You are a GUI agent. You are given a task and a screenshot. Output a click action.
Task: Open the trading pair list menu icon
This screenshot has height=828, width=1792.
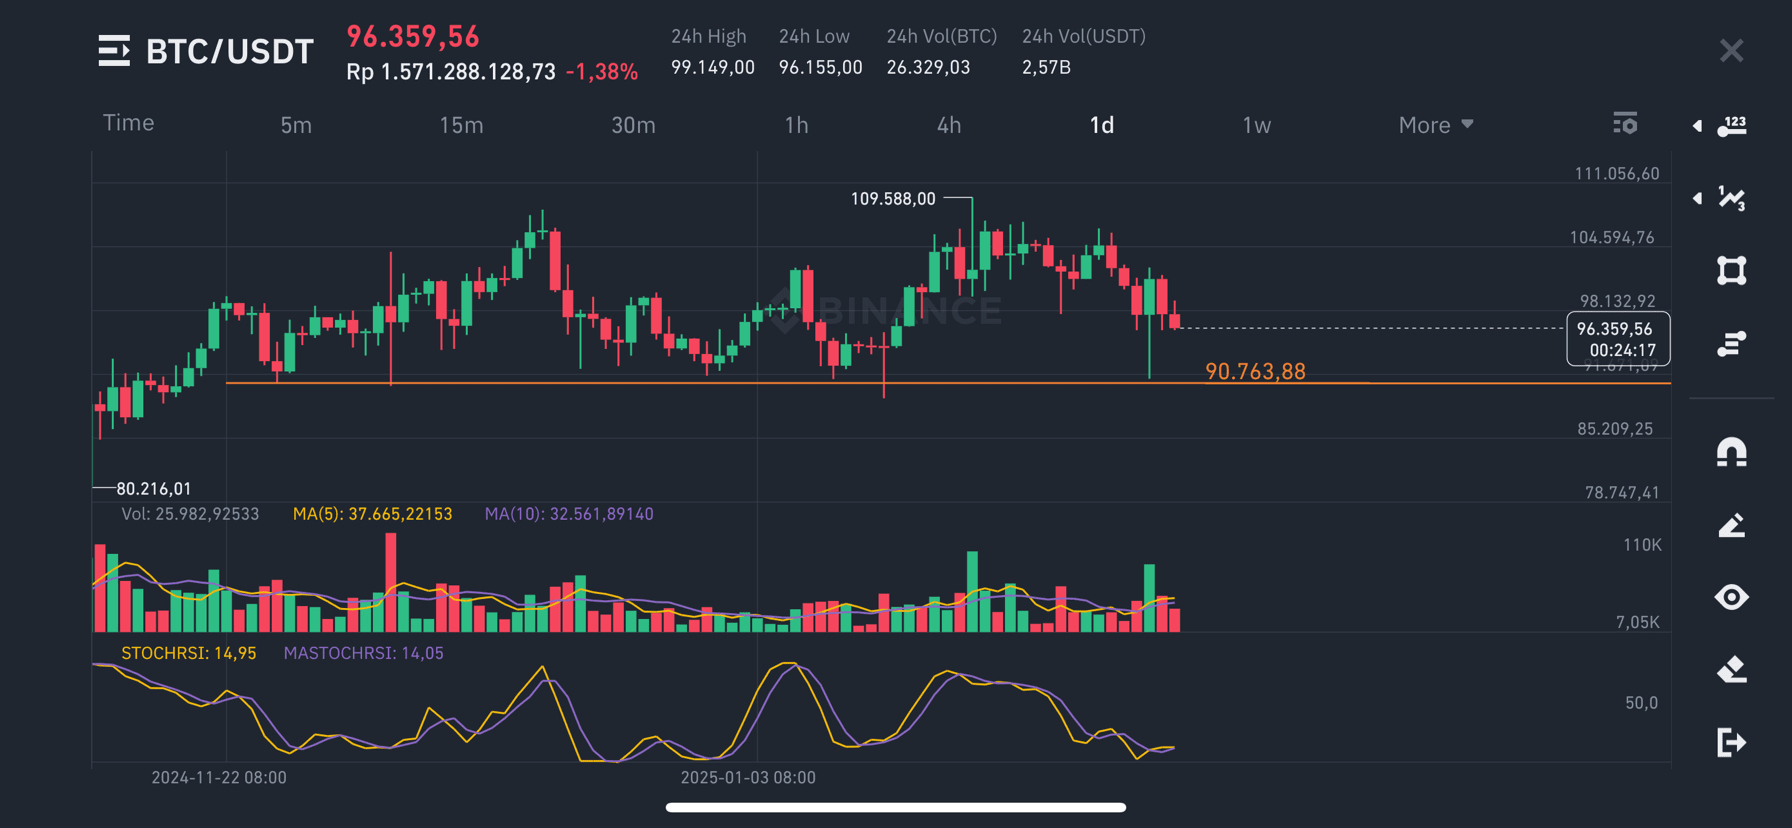pos(114,50)
